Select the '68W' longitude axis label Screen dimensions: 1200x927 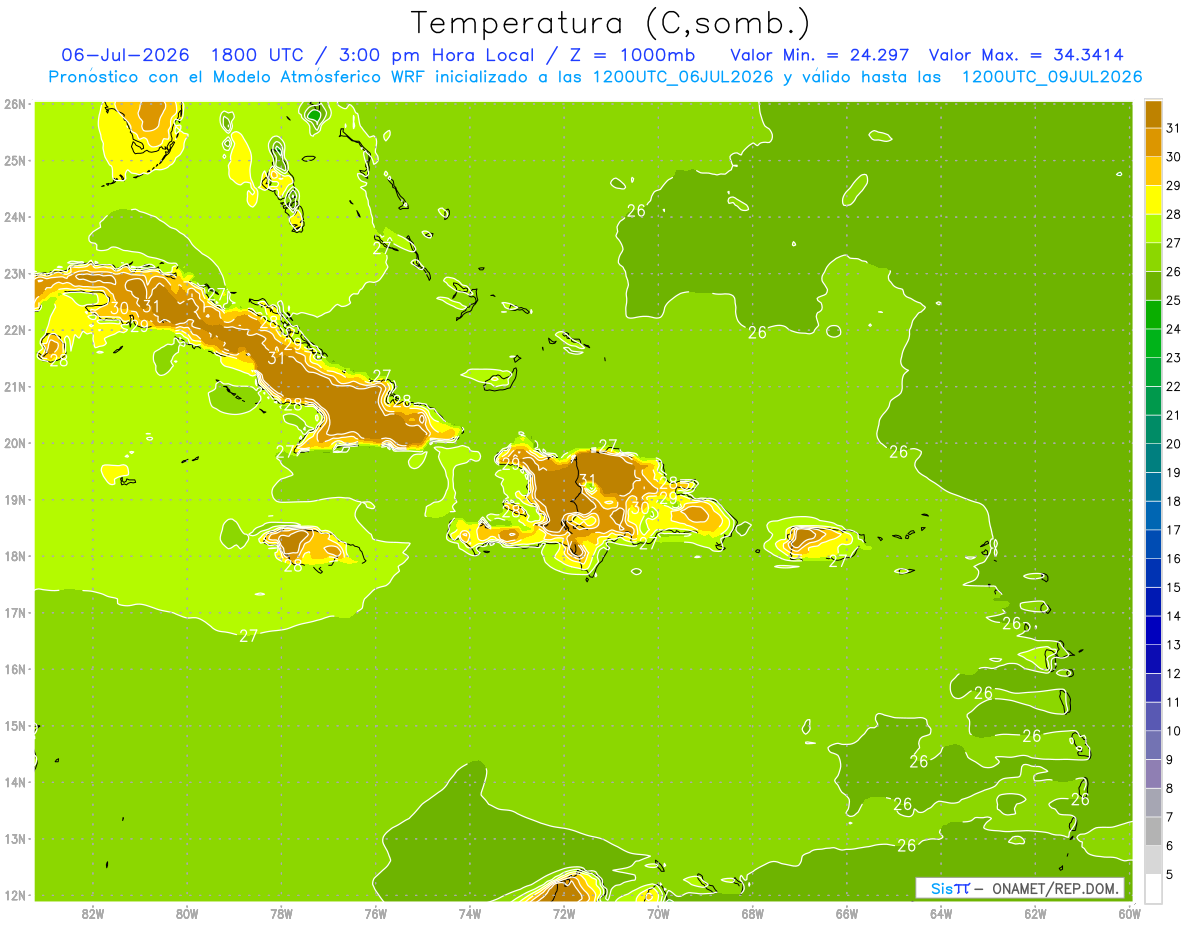pos(752,913)
